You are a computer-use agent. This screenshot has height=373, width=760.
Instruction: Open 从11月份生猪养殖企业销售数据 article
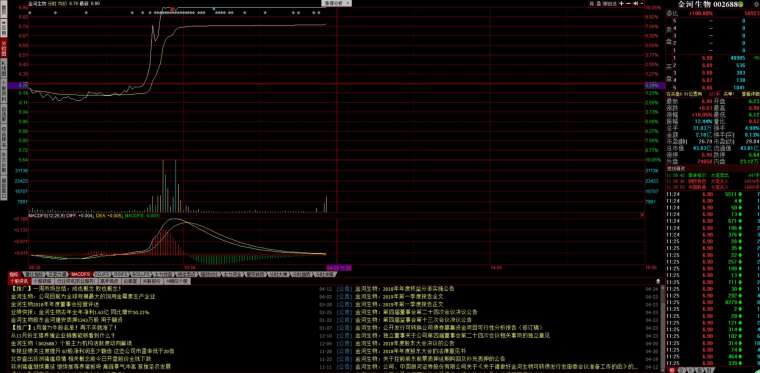point(63,335)
